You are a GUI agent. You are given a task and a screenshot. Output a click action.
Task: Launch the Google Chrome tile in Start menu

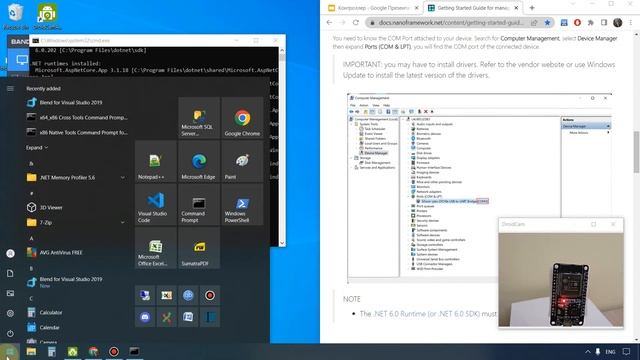point(242,118)
